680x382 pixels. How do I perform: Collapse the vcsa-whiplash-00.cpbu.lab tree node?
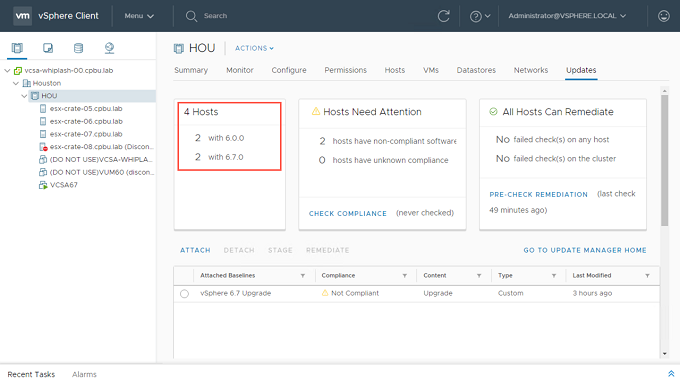(x=7, y=70)
